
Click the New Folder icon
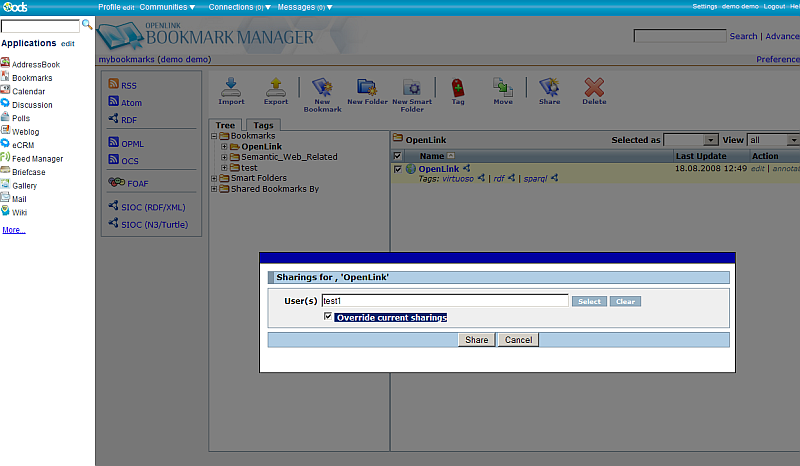(367, 88)
